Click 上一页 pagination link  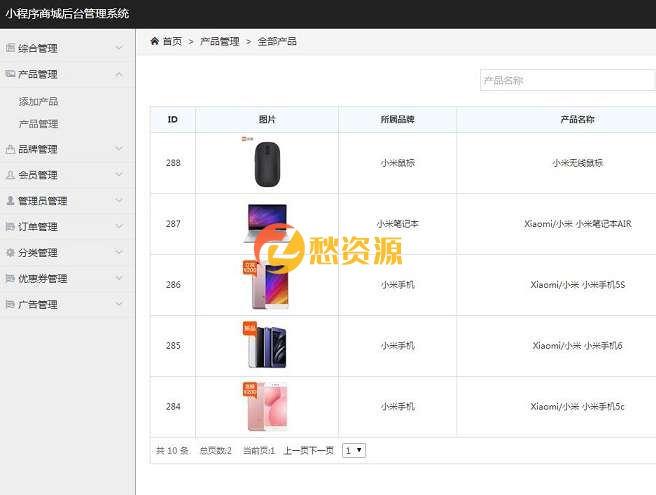tap(296, 451)
